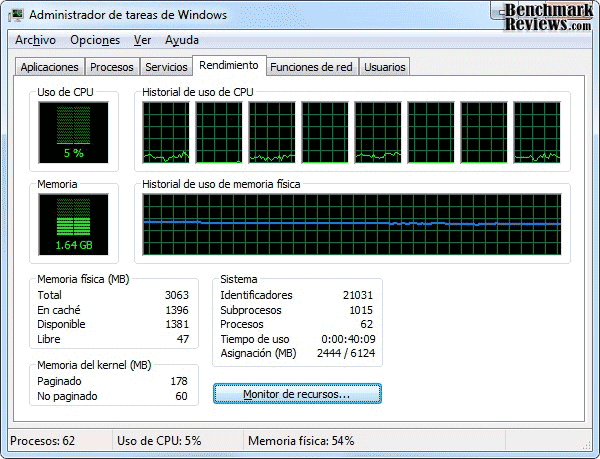Viewport: 600px width, 459px height.
Task: Click the Uso de CPU 5 % meter
Action: tap(73, 132)
